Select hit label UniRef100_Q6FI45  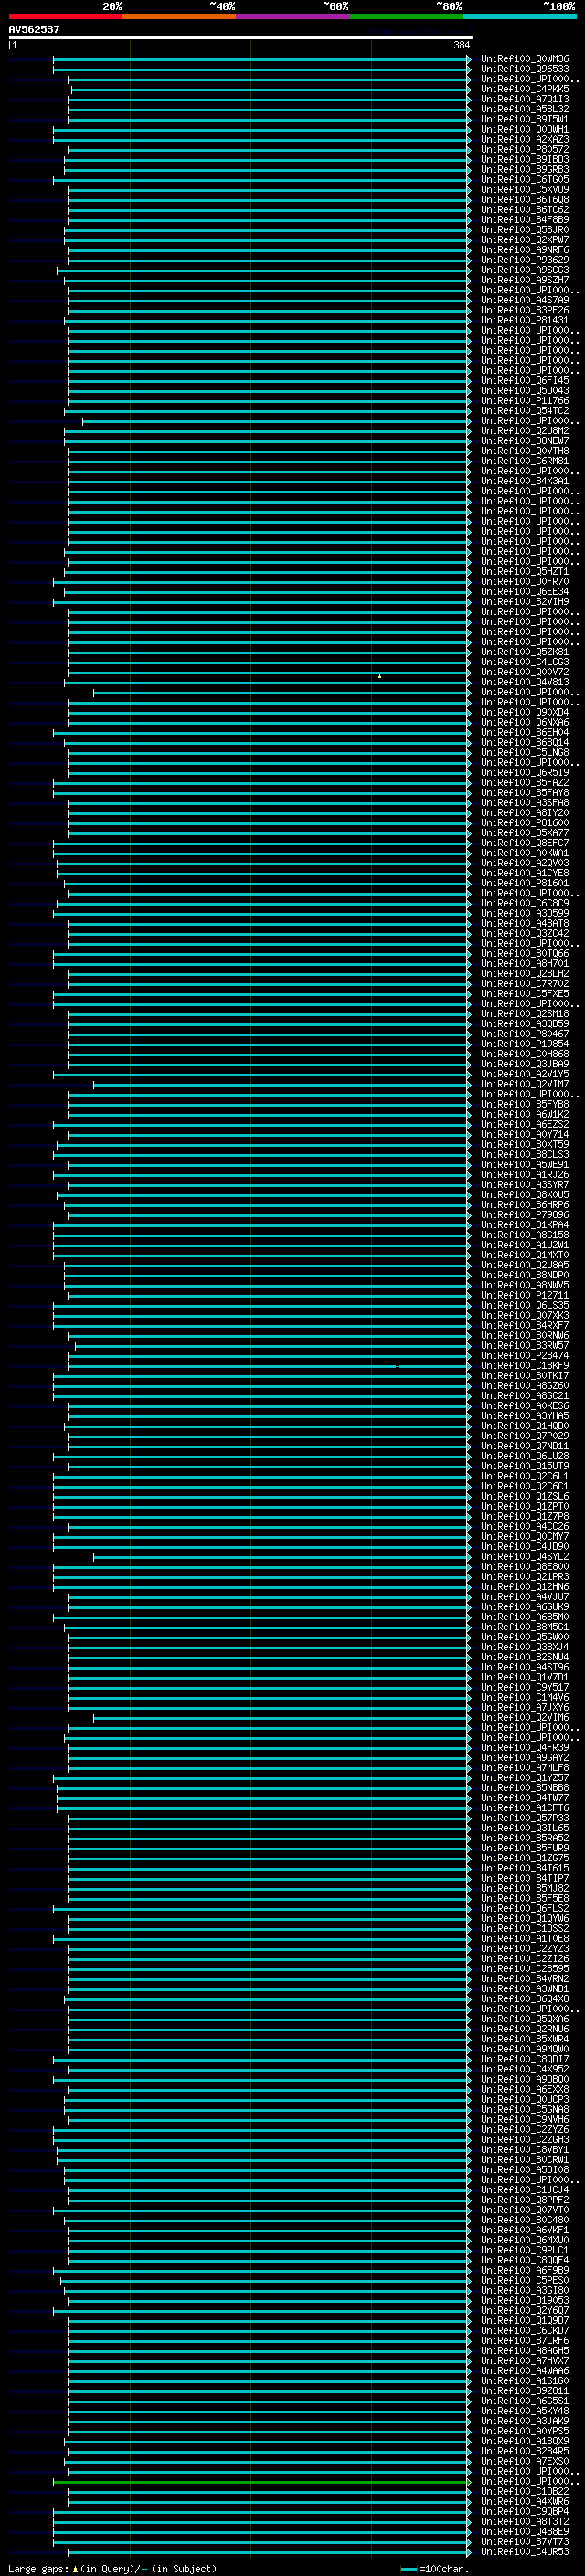[525, 380]
